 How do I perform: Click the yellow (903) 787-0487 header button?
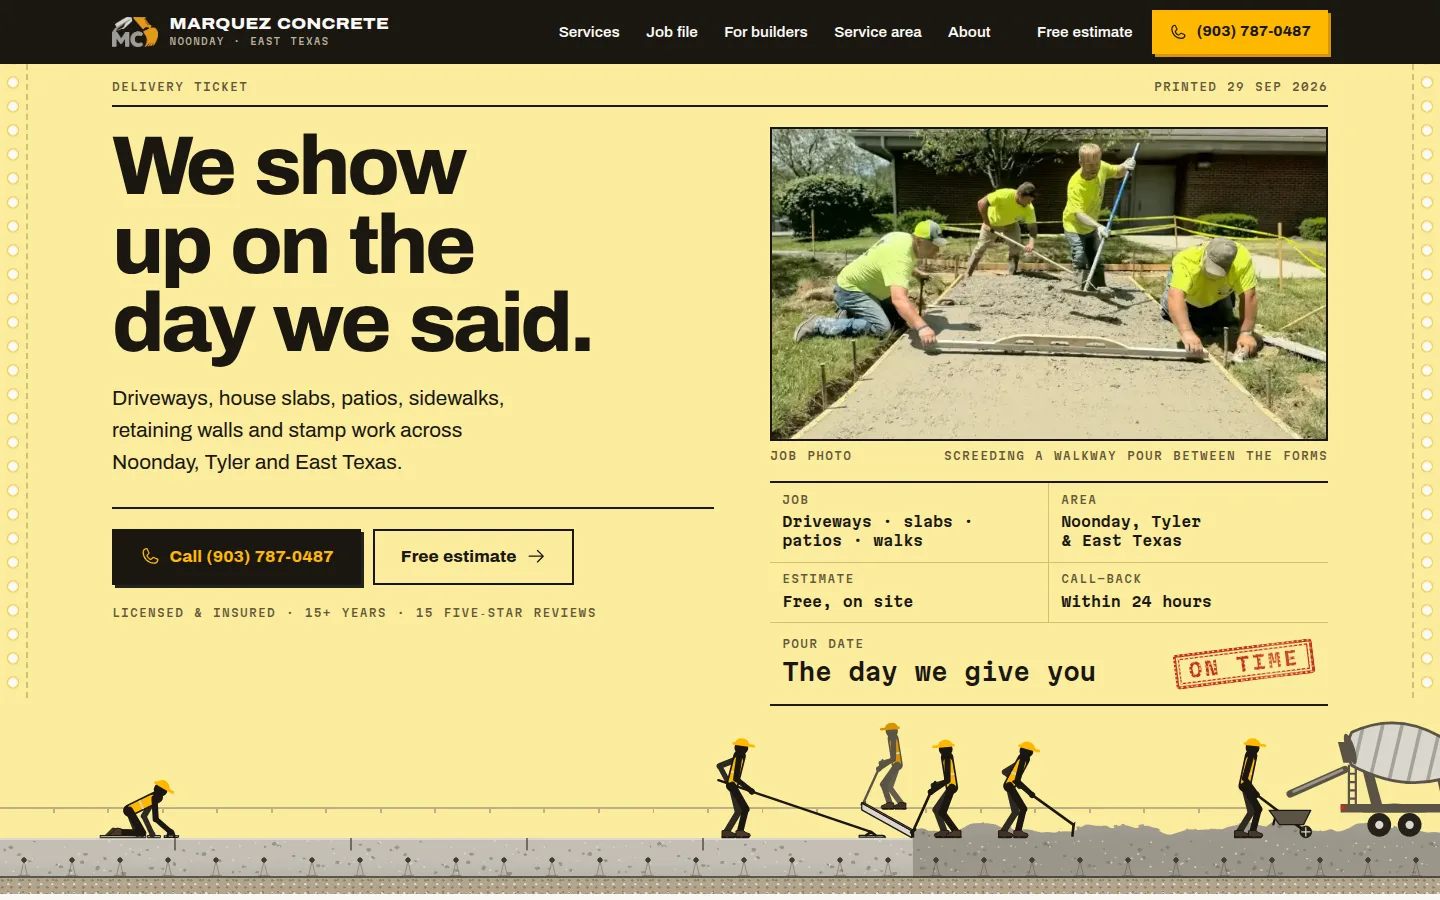tap(1240, 32)
